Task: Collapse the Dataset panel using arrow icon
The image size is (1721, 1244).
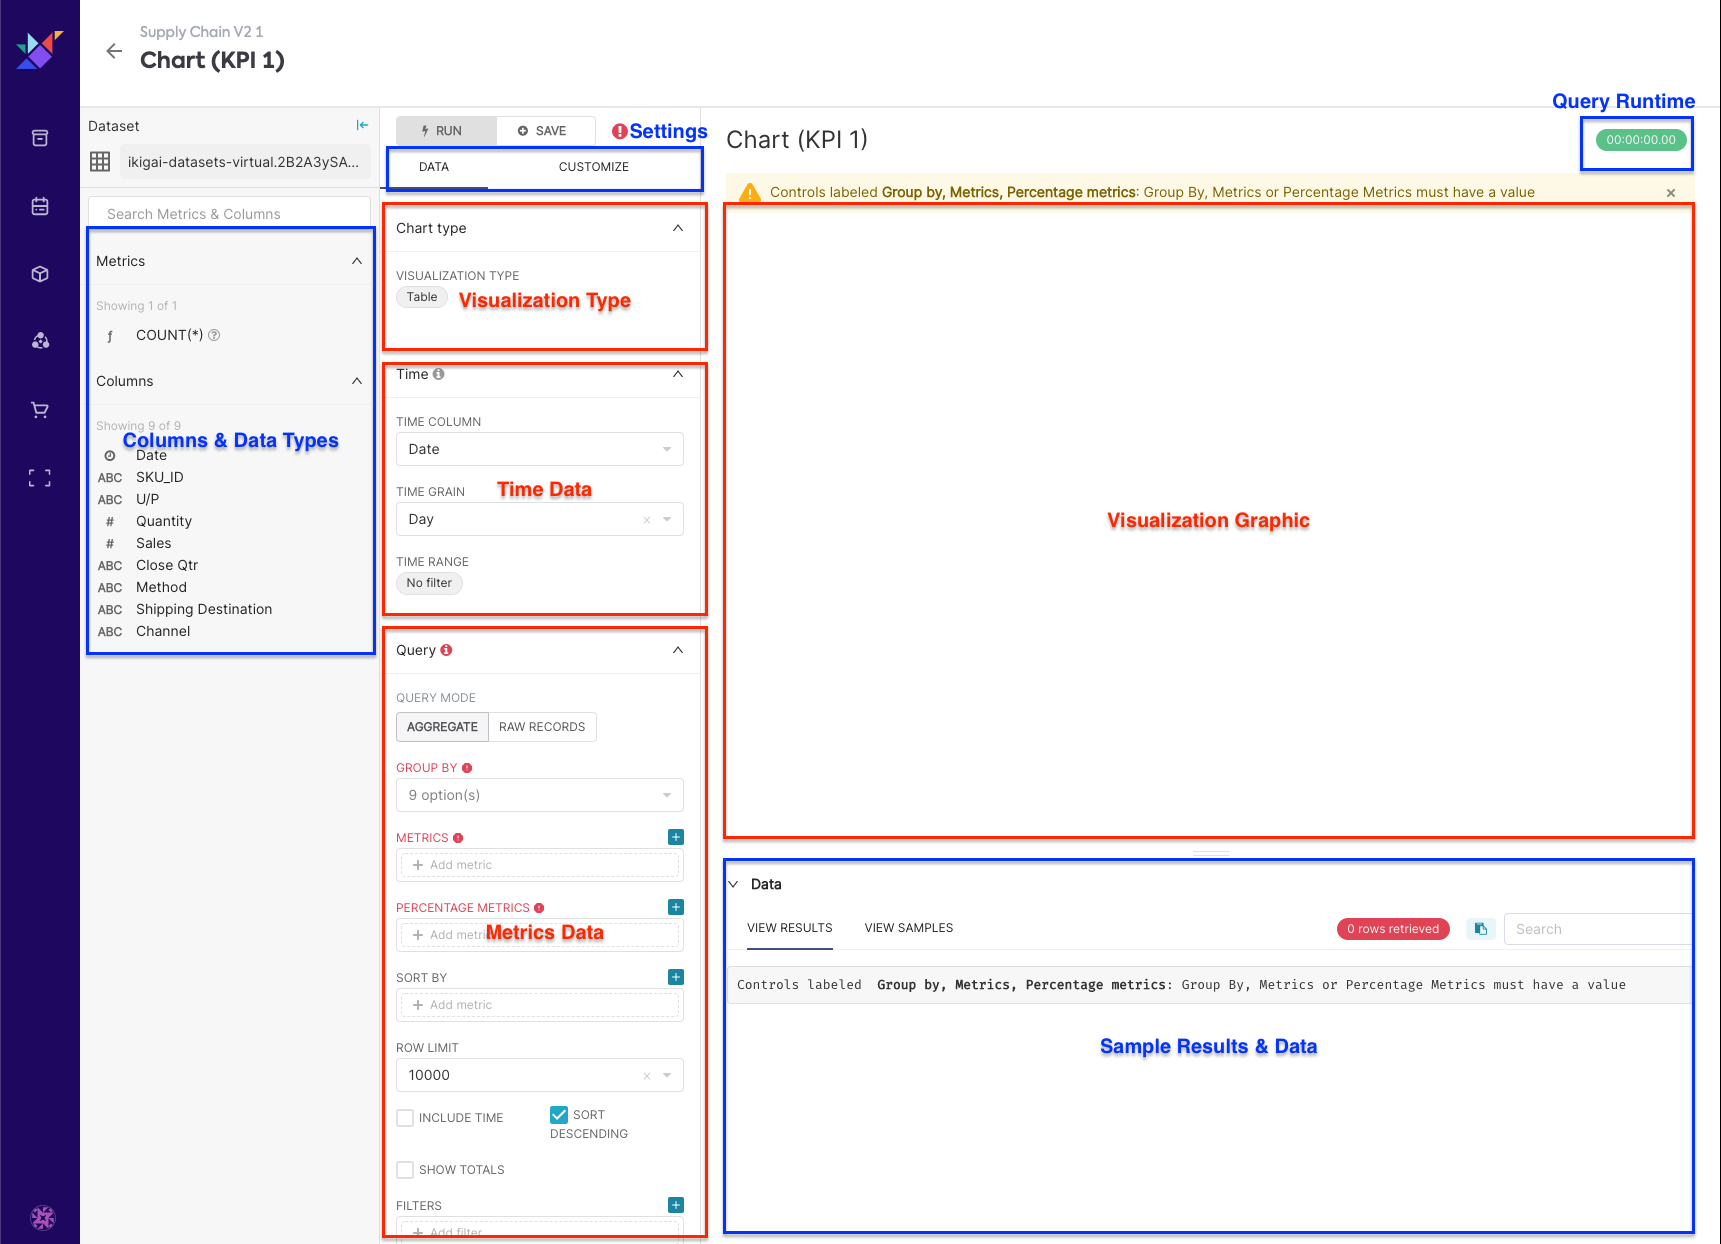Action: click(x=362, y=125)
